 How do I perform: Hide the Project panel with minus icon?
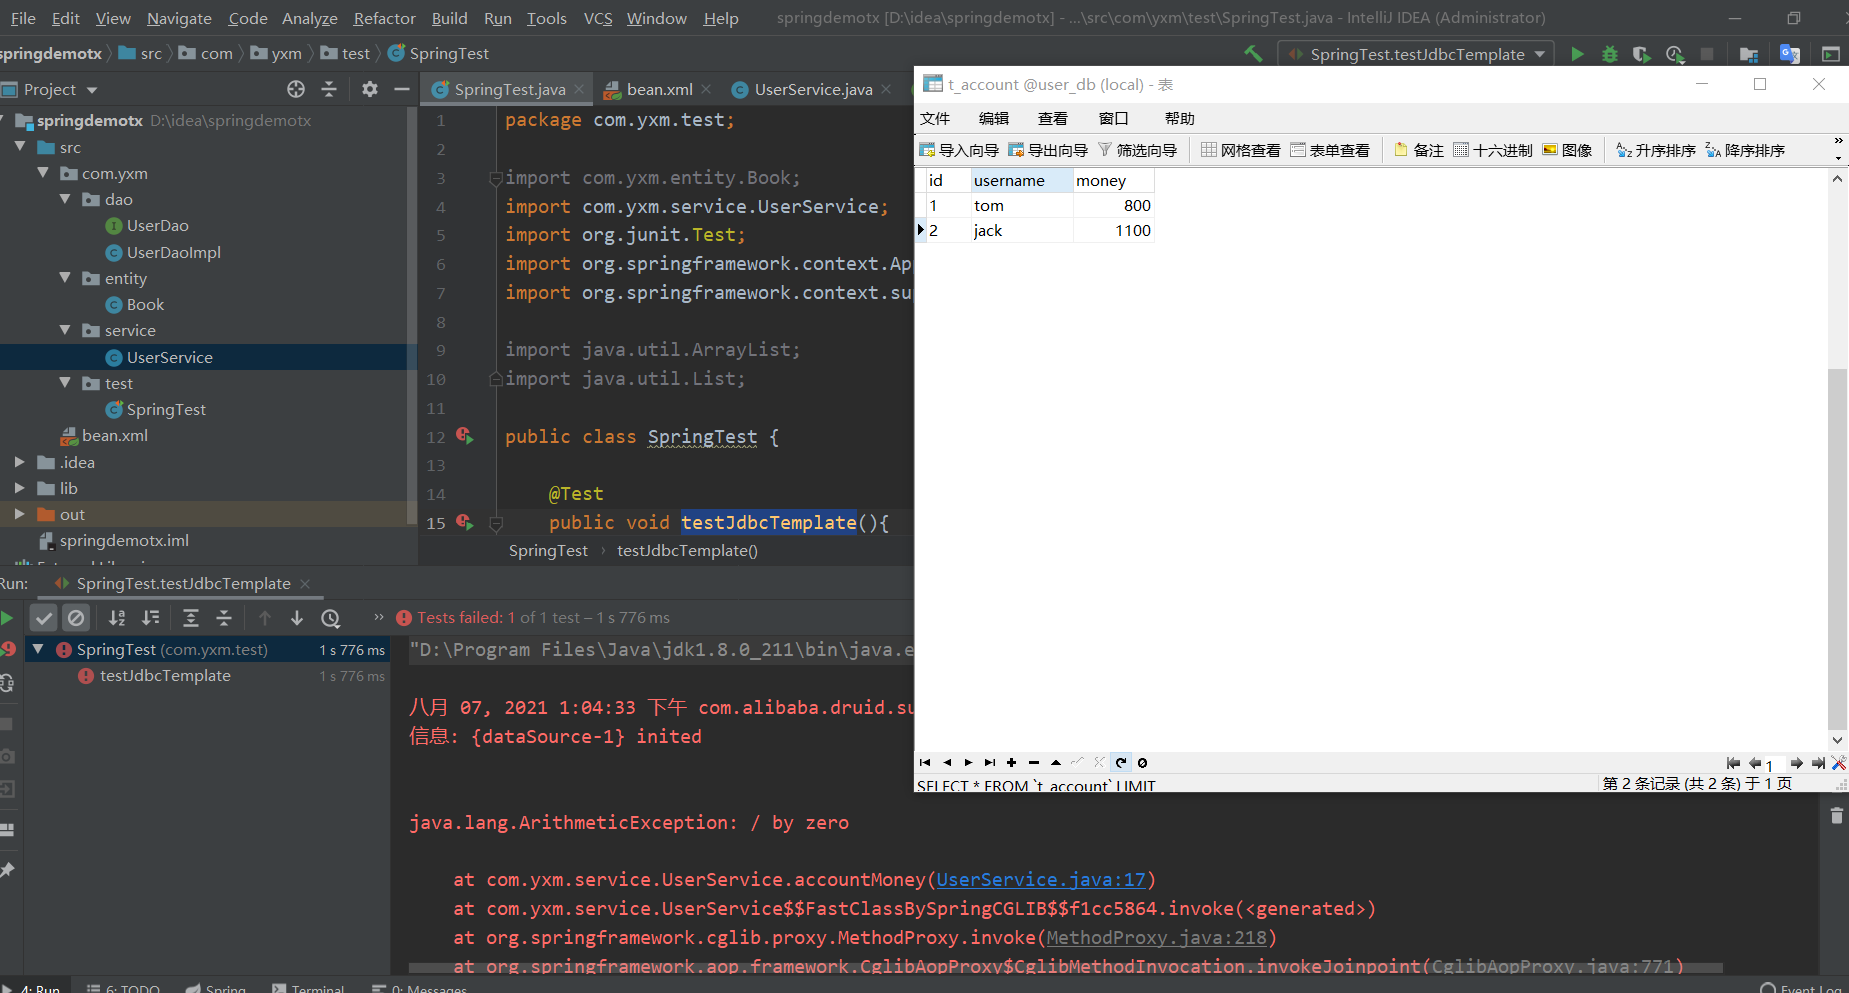pos(402,89)
